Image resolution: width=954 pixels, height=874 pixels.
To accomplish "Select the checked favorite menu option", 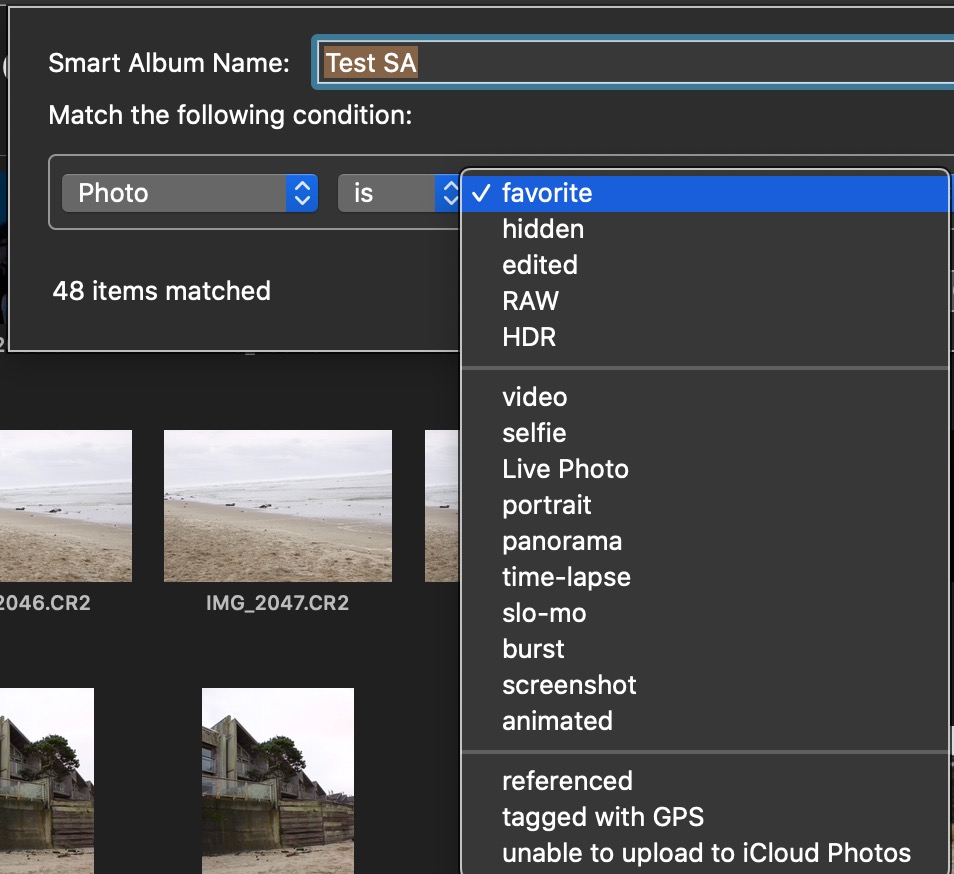I will 546,193.
